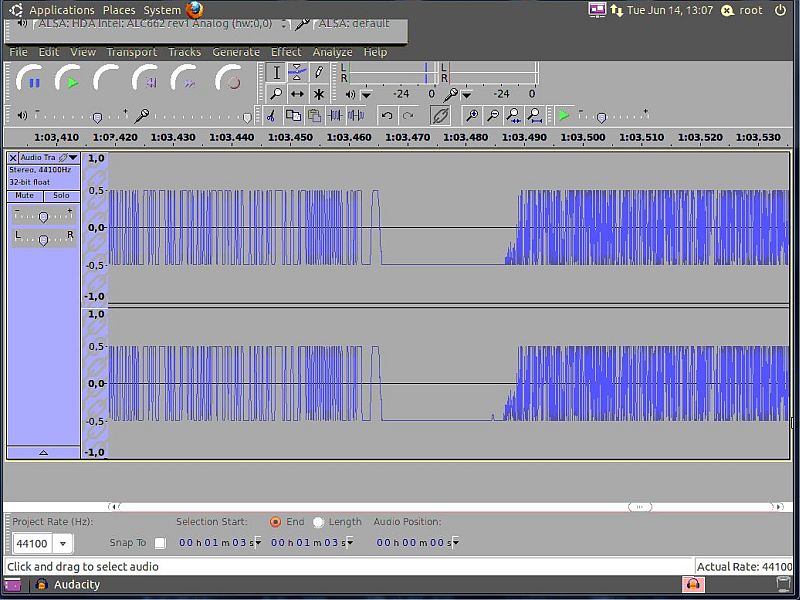Screen dimensions: 800x600
Task: Open the Generate menu
Action: (x=236, y=52)
